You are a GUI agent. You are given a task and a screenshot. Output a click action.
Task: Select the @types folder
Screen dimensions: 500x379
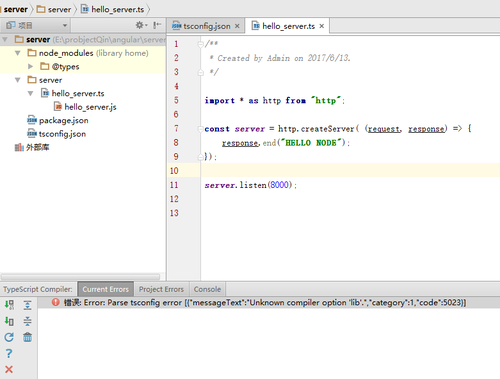(x=60, y=66)
